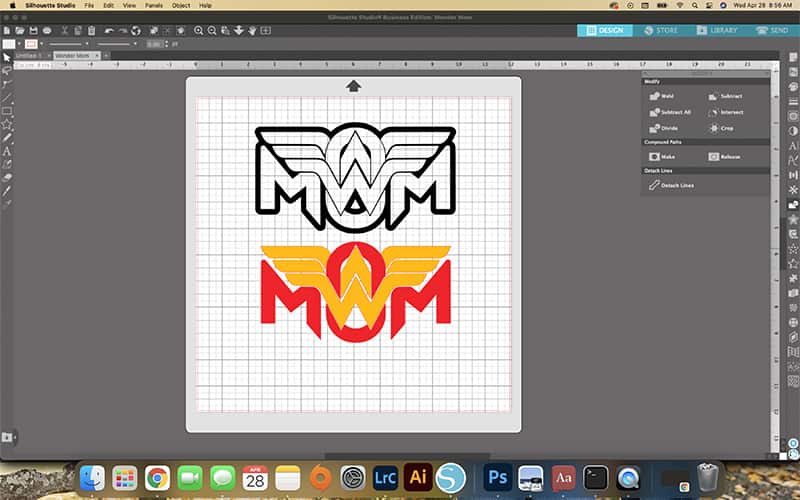Viewport: 800px width, 500px height.
Task: Click the Detach Lines button
Action: [x=671, y=185]
